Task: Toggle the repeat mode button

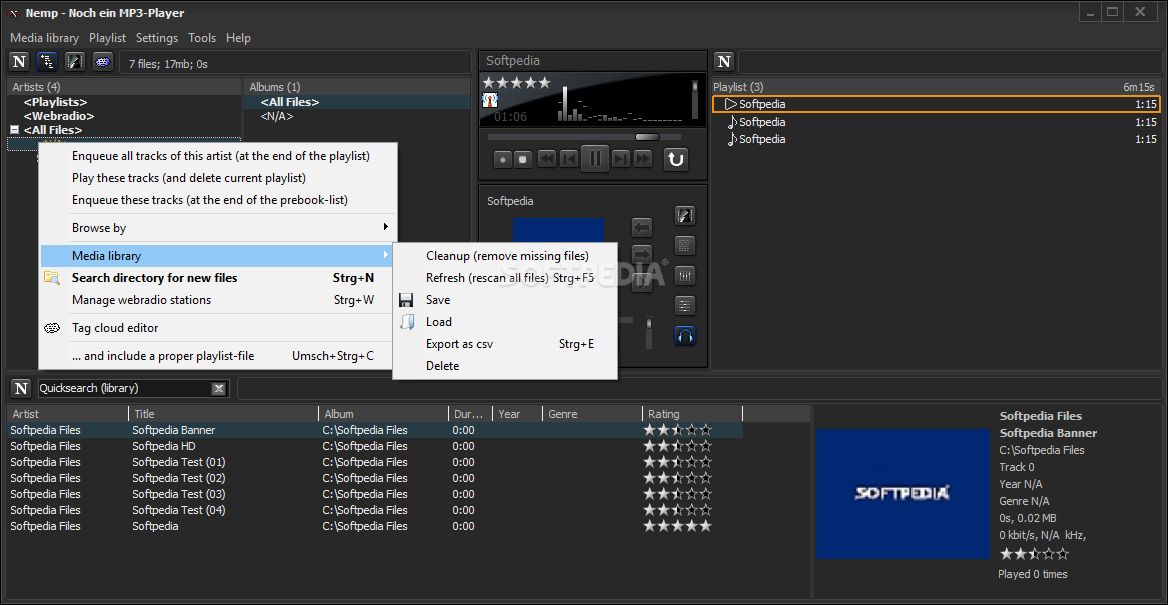Action: (675, 159)
